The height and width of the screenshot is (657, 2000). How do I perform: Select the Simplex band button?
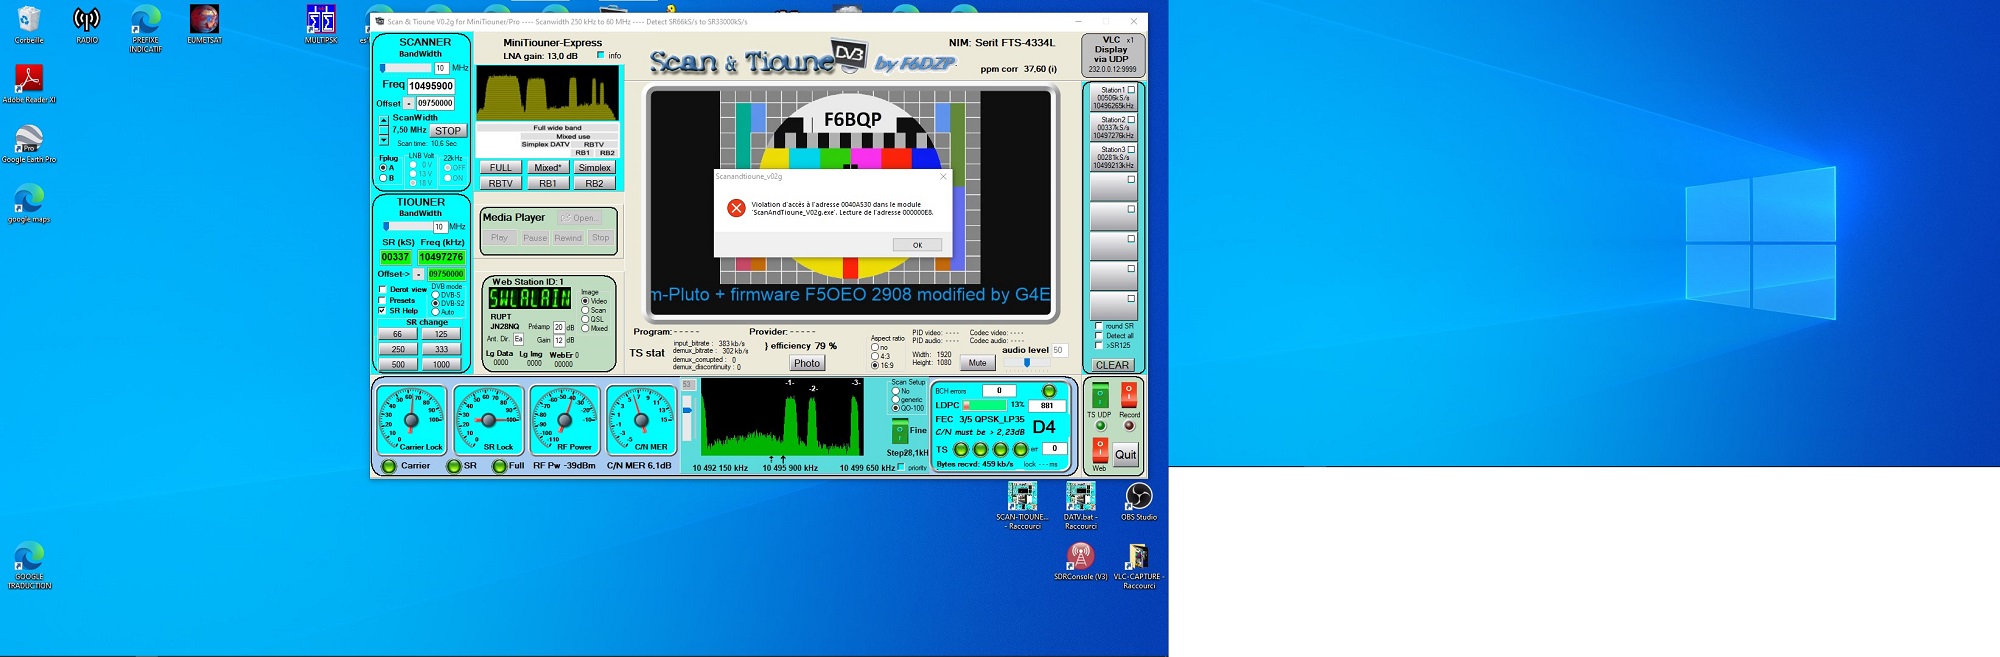(x=595, y=168)
